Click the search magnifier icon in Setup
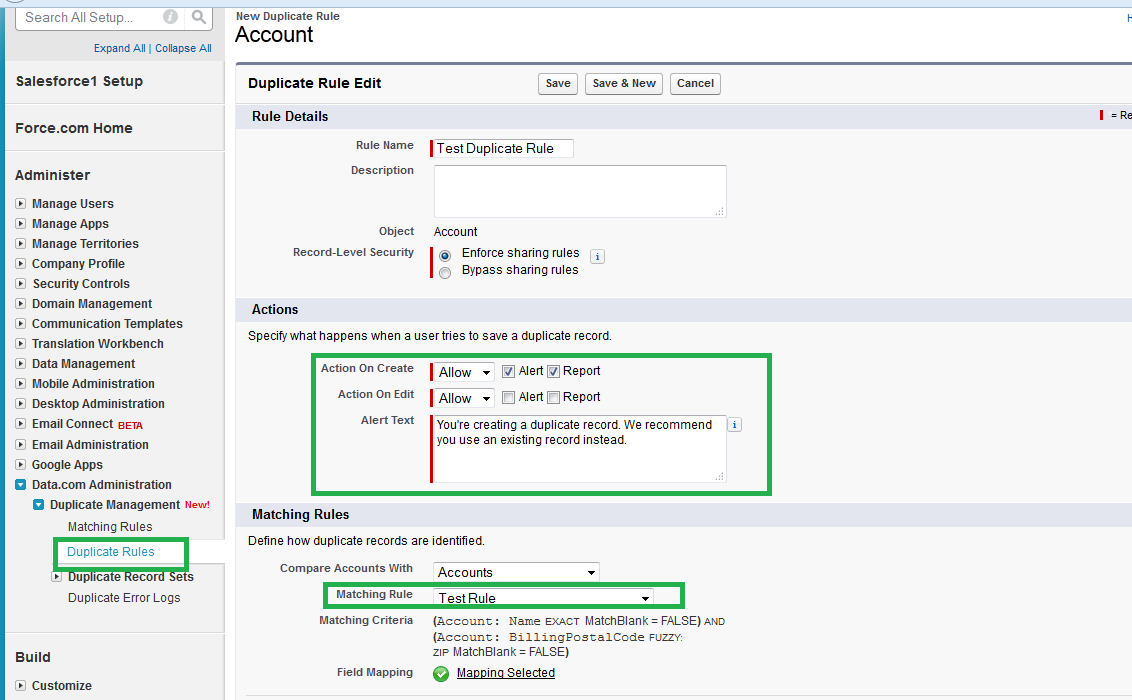 point(199,17)
